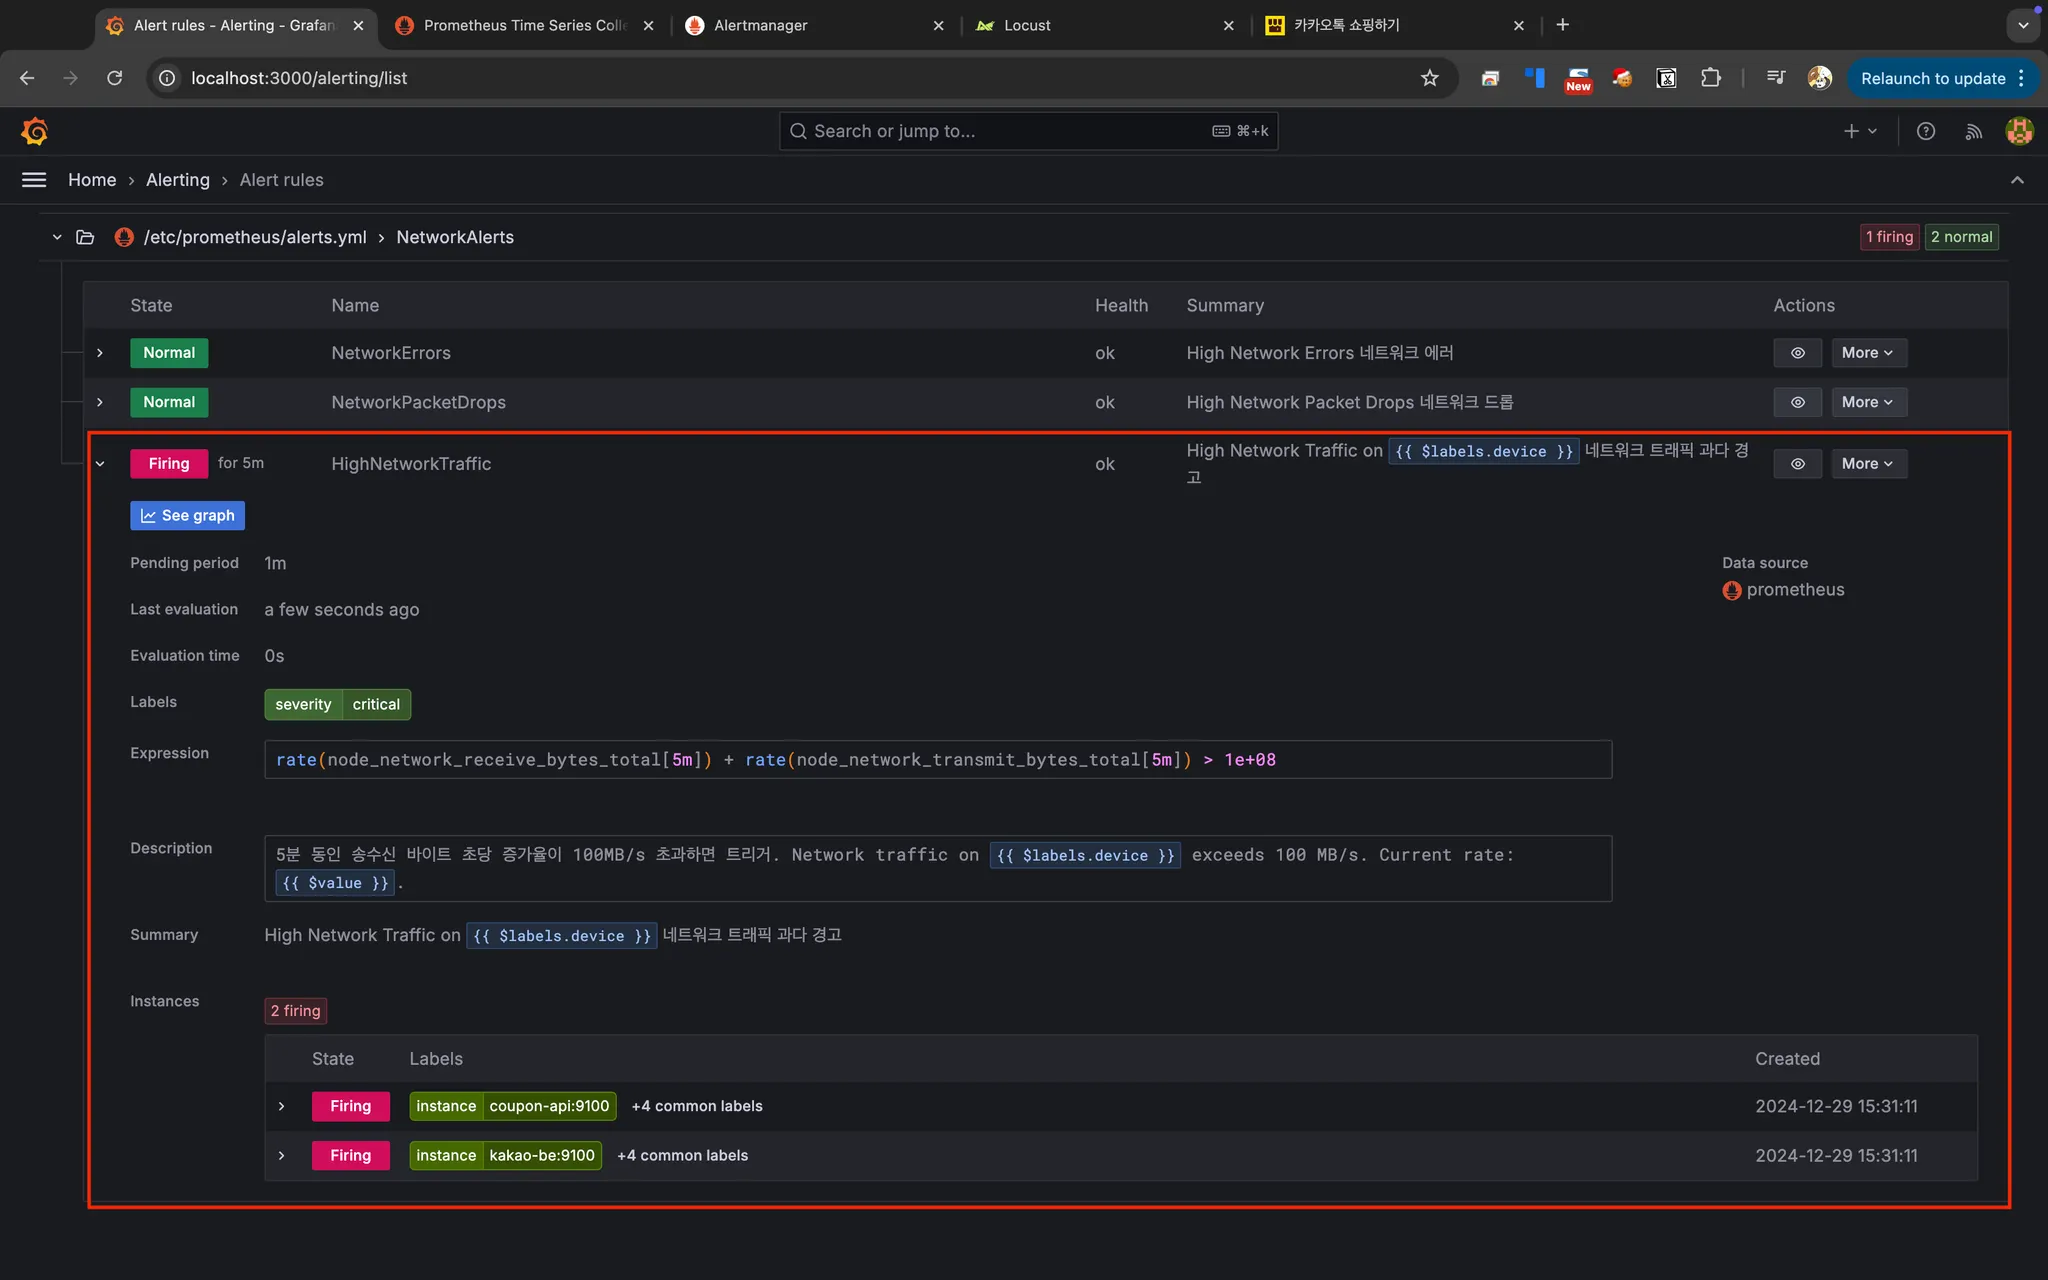Click the eye icon for HighNetworkTraffic rule
Screen dimensions: 2048x1280
(1797, 464)
